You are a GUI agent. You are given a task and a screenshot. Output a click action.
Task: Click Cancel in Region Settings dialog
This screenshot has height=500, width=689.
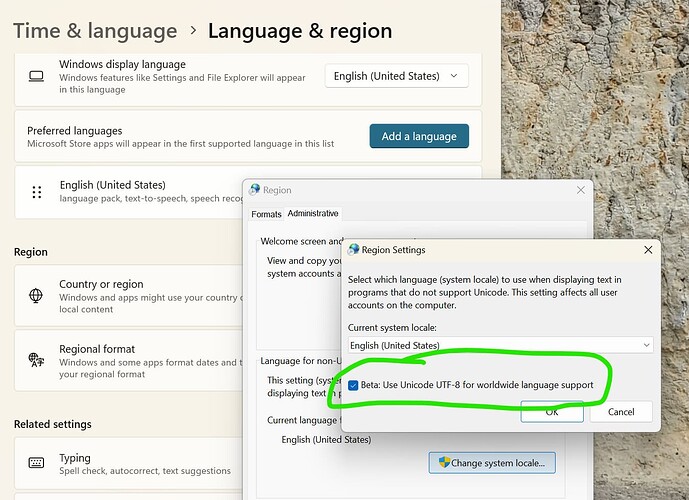621,412
